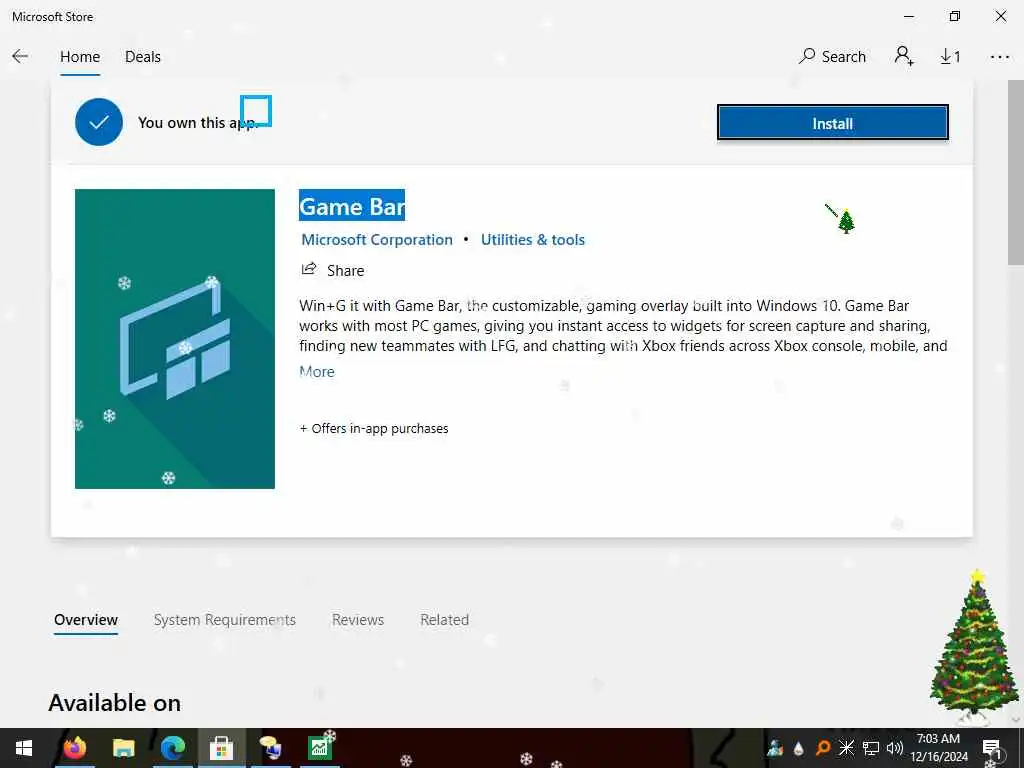Install the Game Bar app
Viewport: 1024px width, 768px height.
coord(832,123)
